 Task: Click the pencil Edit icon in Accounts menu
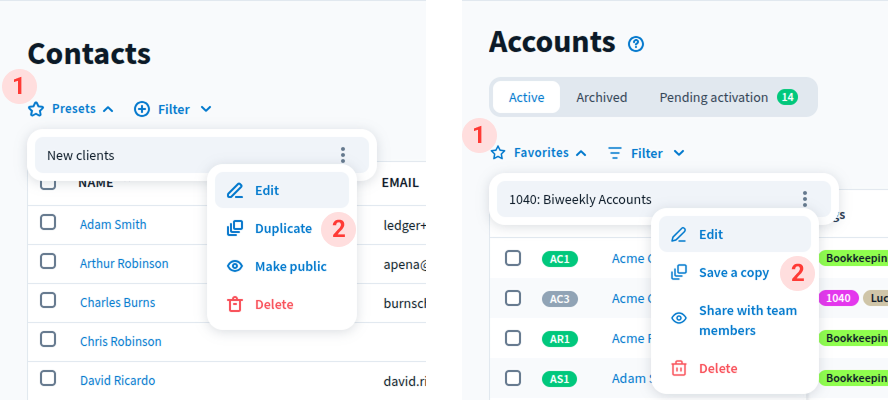[x=679, y=234]
